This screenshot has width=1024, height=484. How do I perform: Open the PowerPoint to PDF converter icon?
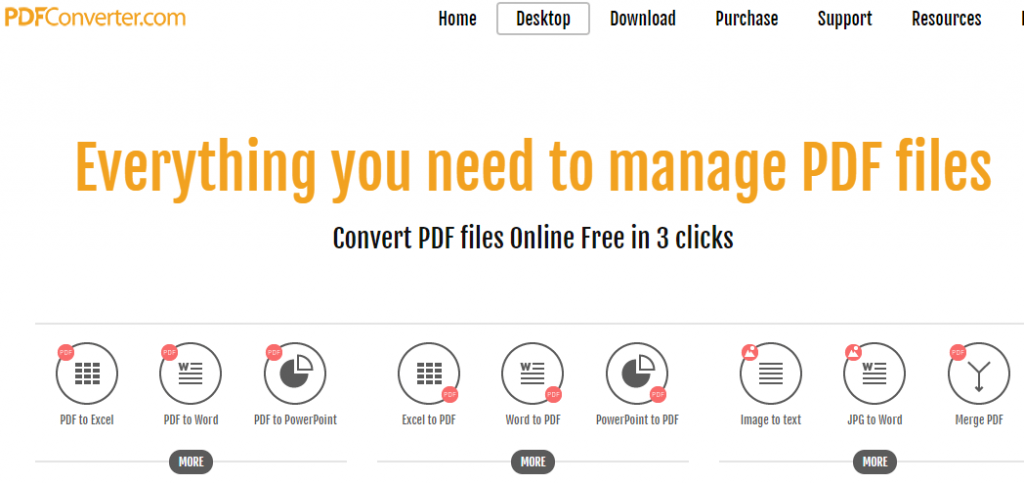[x=637, y=374]
